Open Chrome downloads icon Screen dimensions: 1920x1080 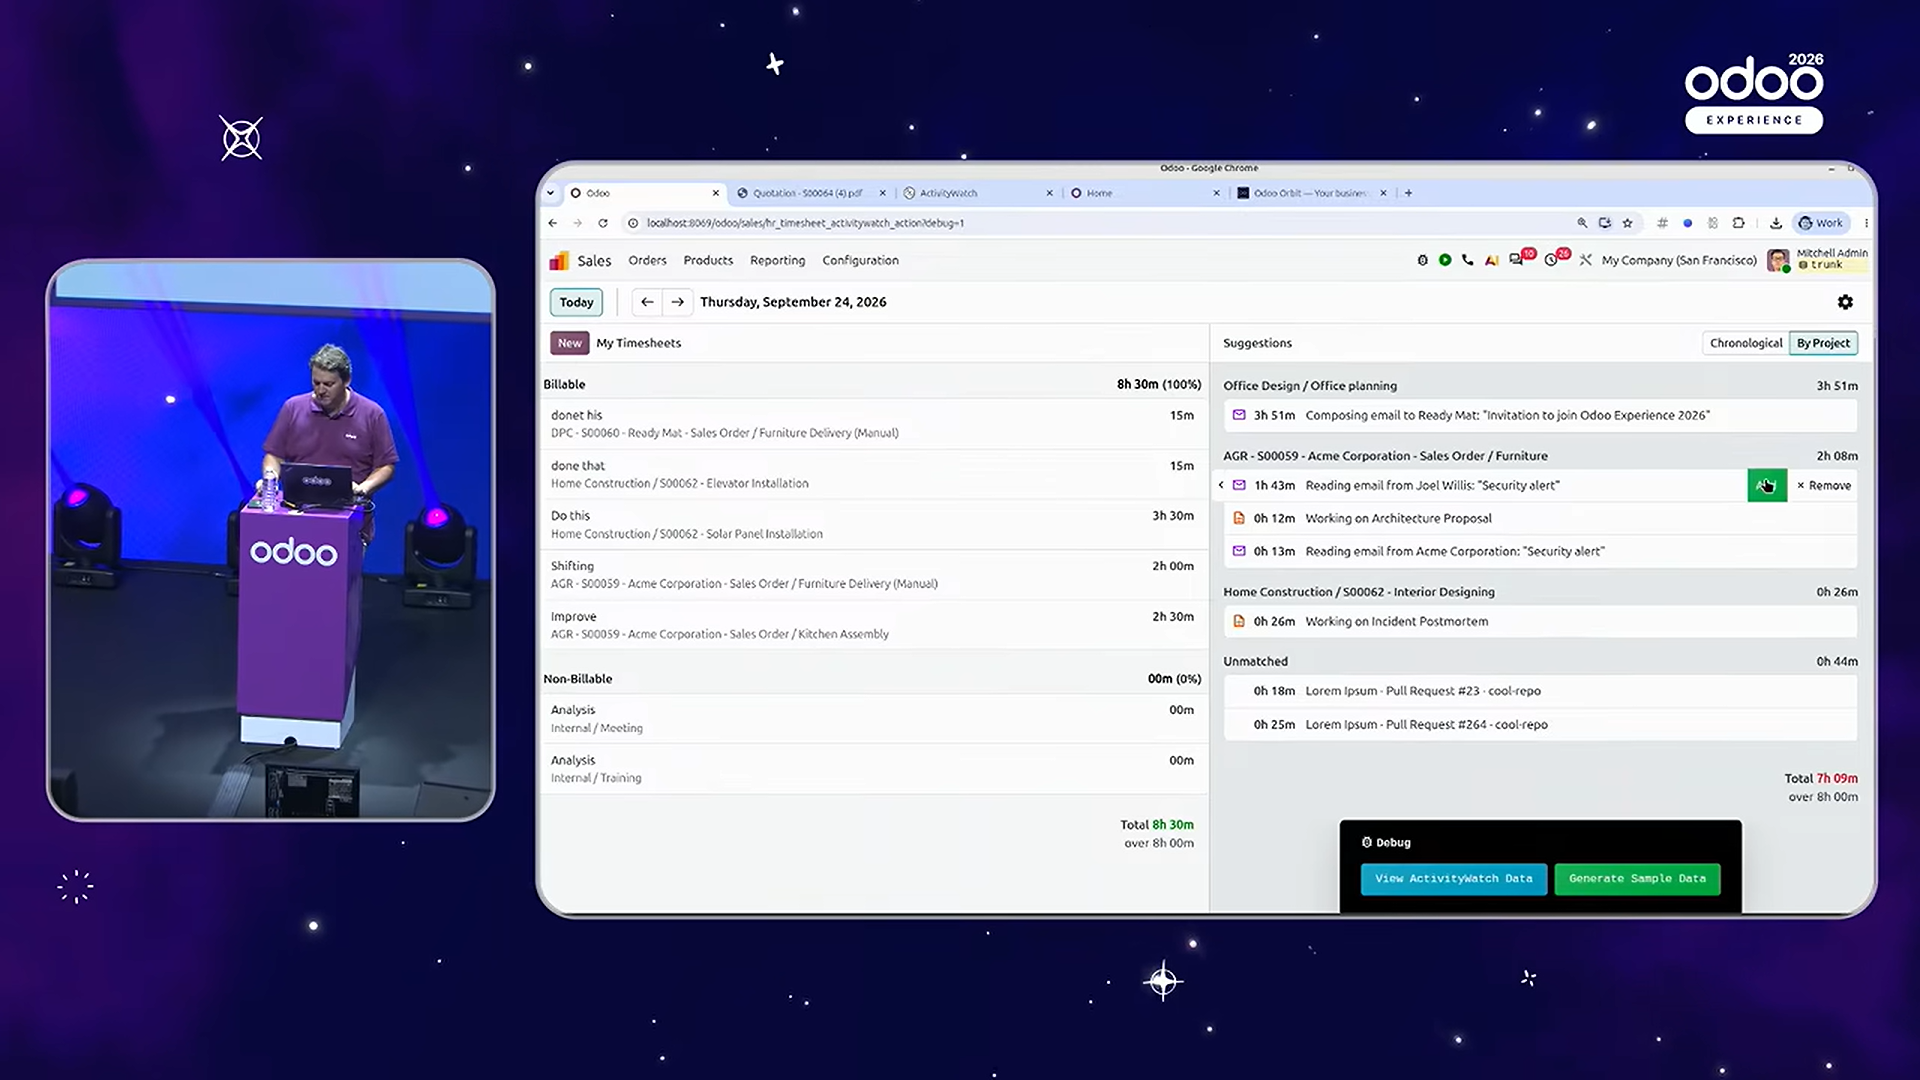(1775, 223)
